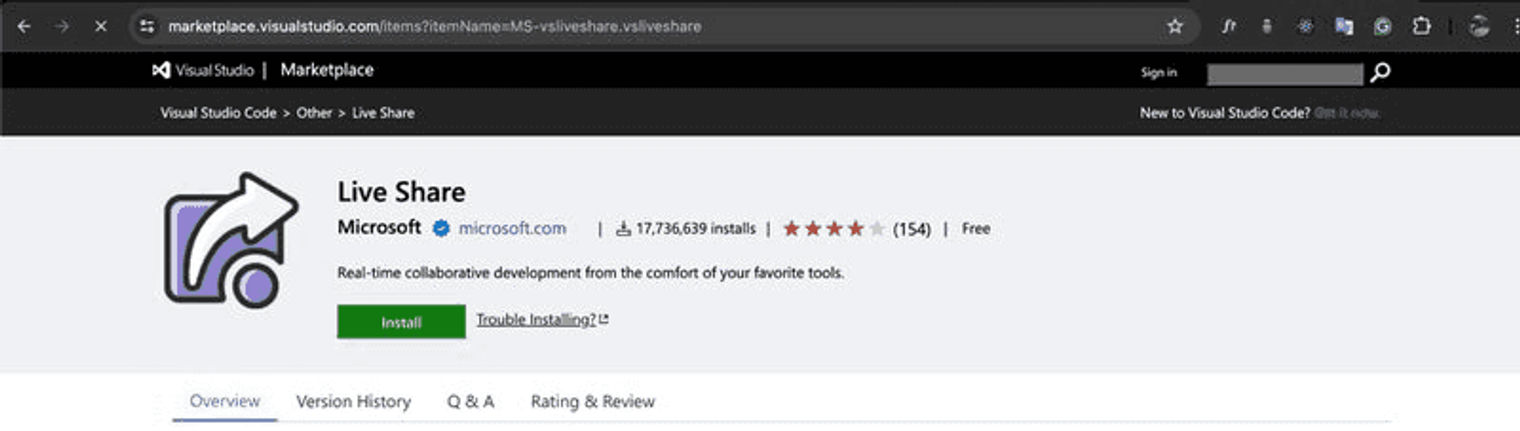Image resolution: width=1520 pixels, height=431 pixels.
Task: Click the 'Live Share' title heading
Action: click(x=401, y=191)
